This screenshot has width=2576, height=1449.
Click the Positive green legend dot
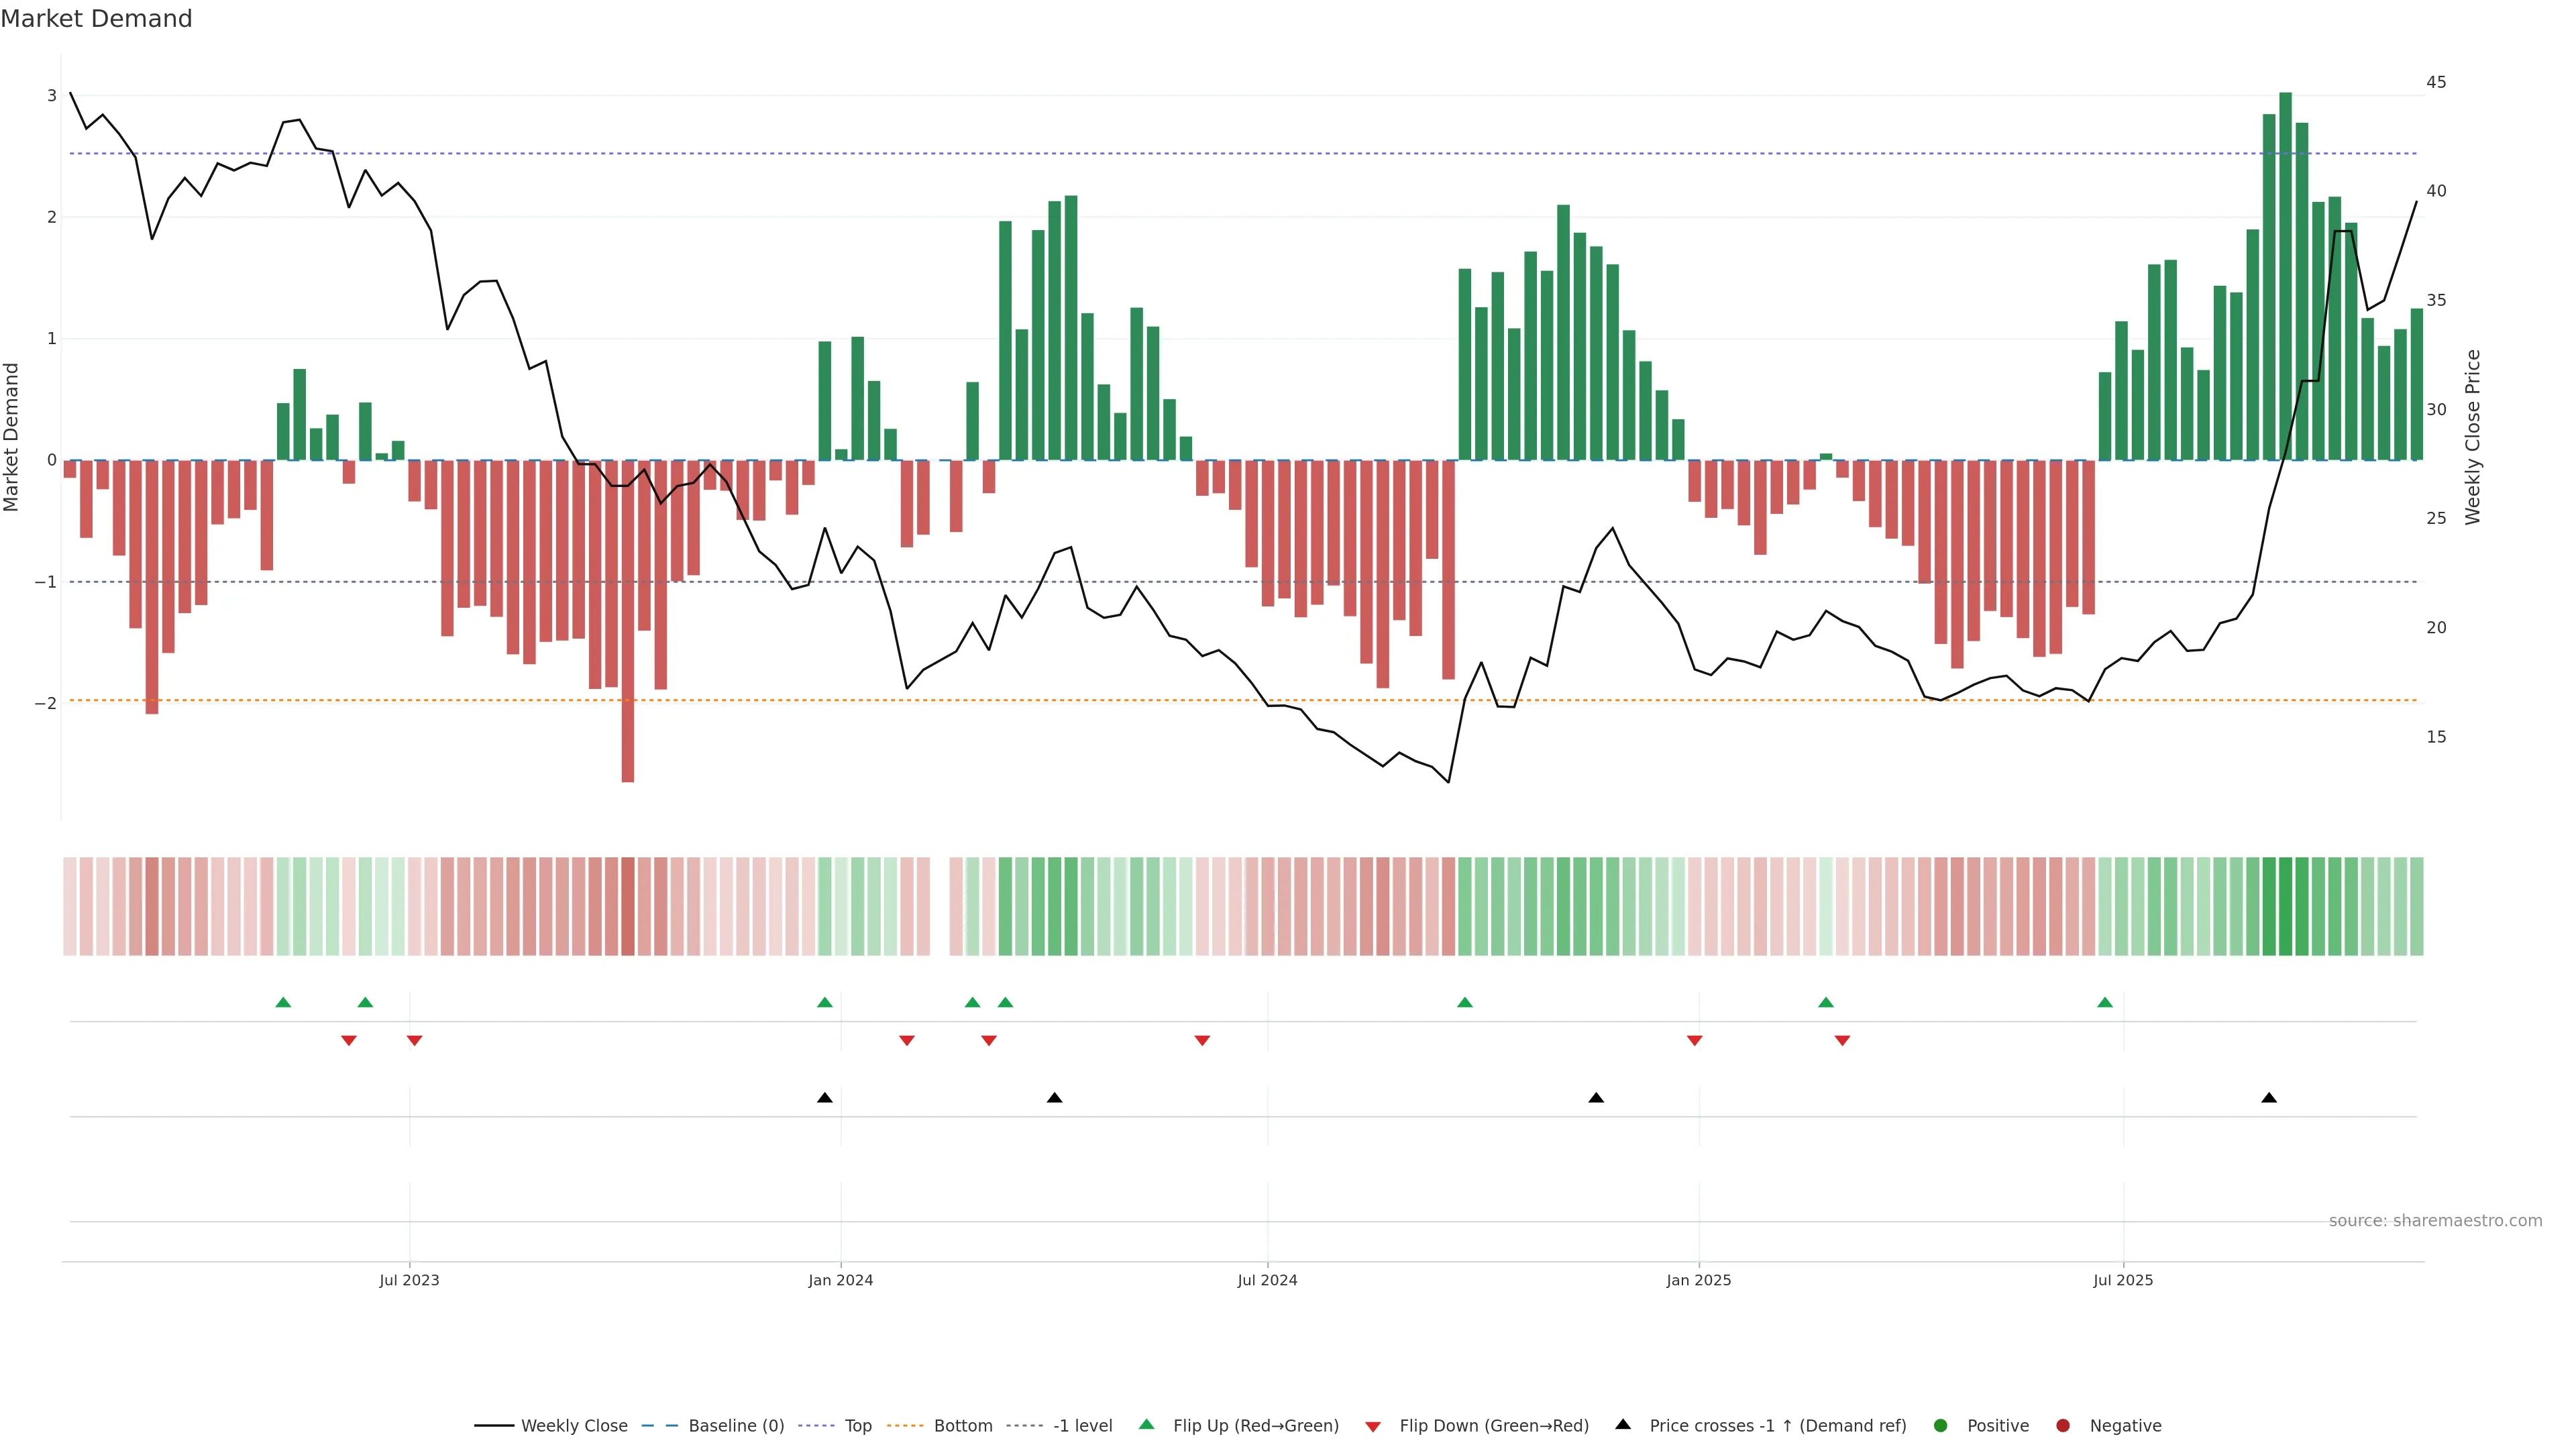click(1941, 1426)
